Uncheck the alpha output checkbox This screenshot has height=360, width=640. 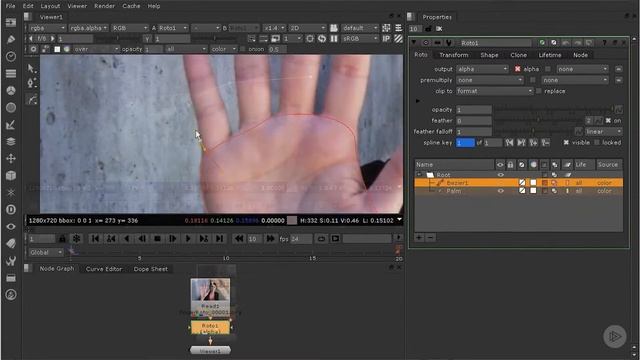518,69
